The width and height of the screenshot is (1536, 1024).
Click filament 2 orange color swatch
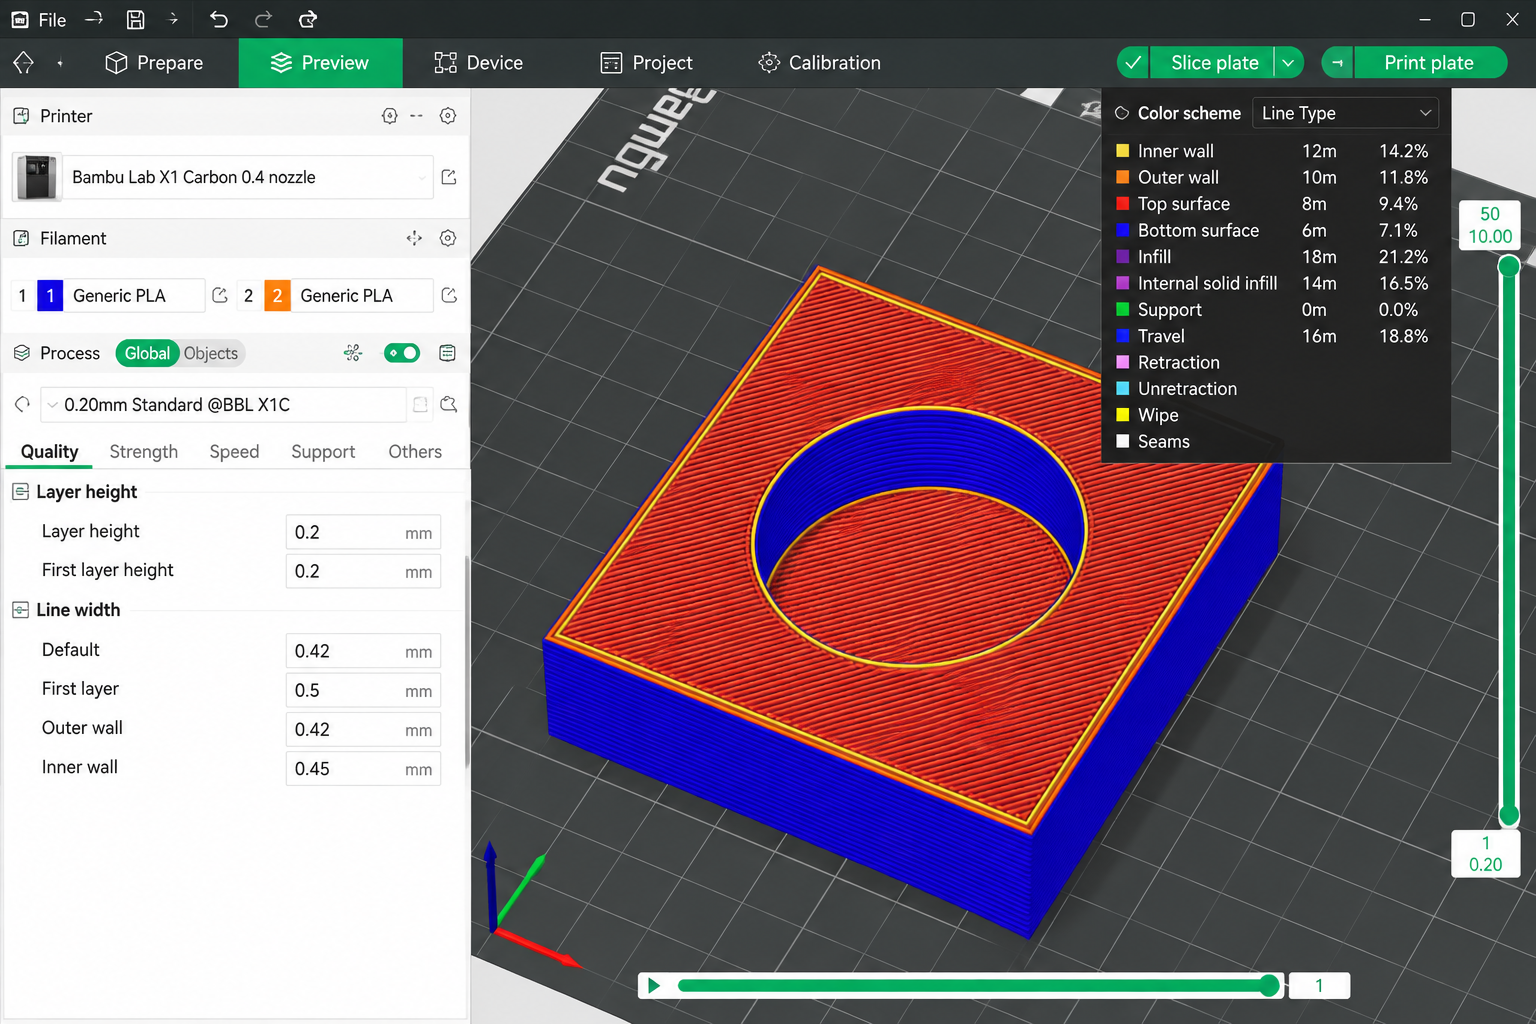(x=277, y=295)
